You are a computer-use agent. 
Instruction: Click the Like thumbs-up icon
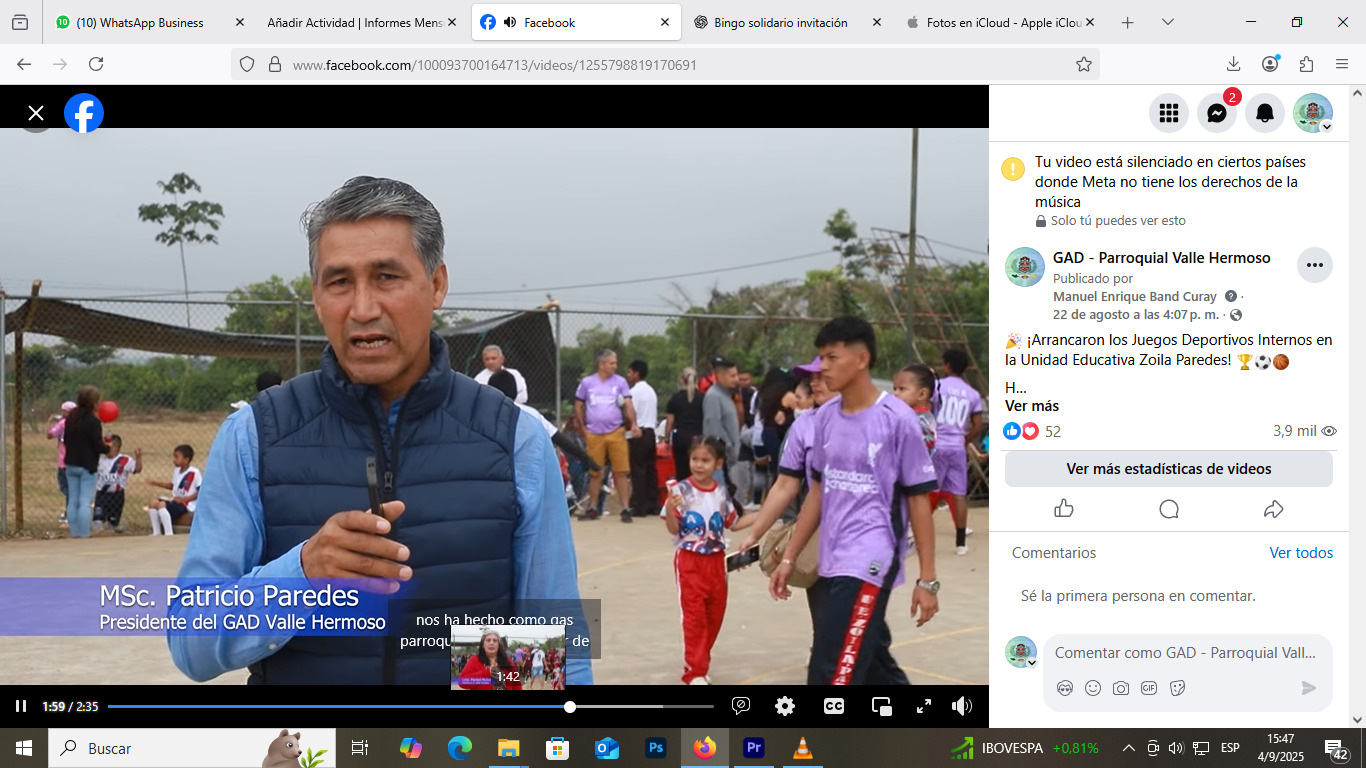[1064, 509]
